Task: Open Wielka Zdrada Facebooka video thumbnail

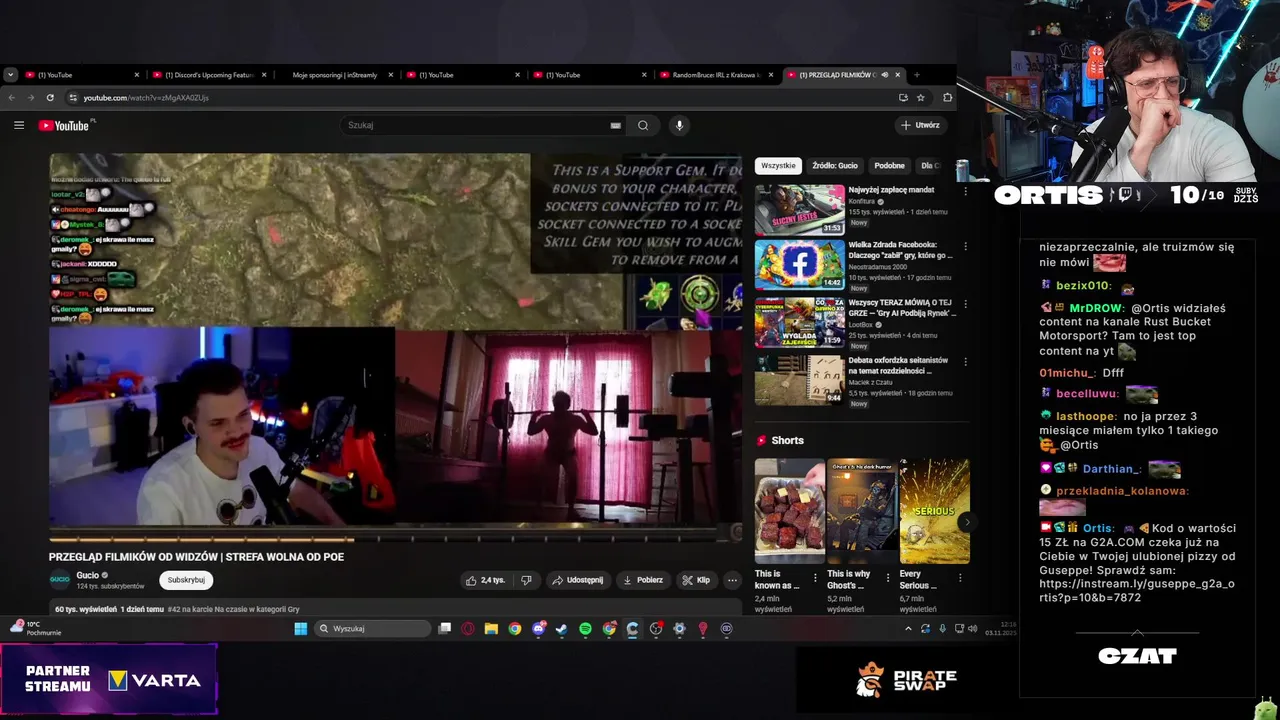Action: [x=799, y=264]
